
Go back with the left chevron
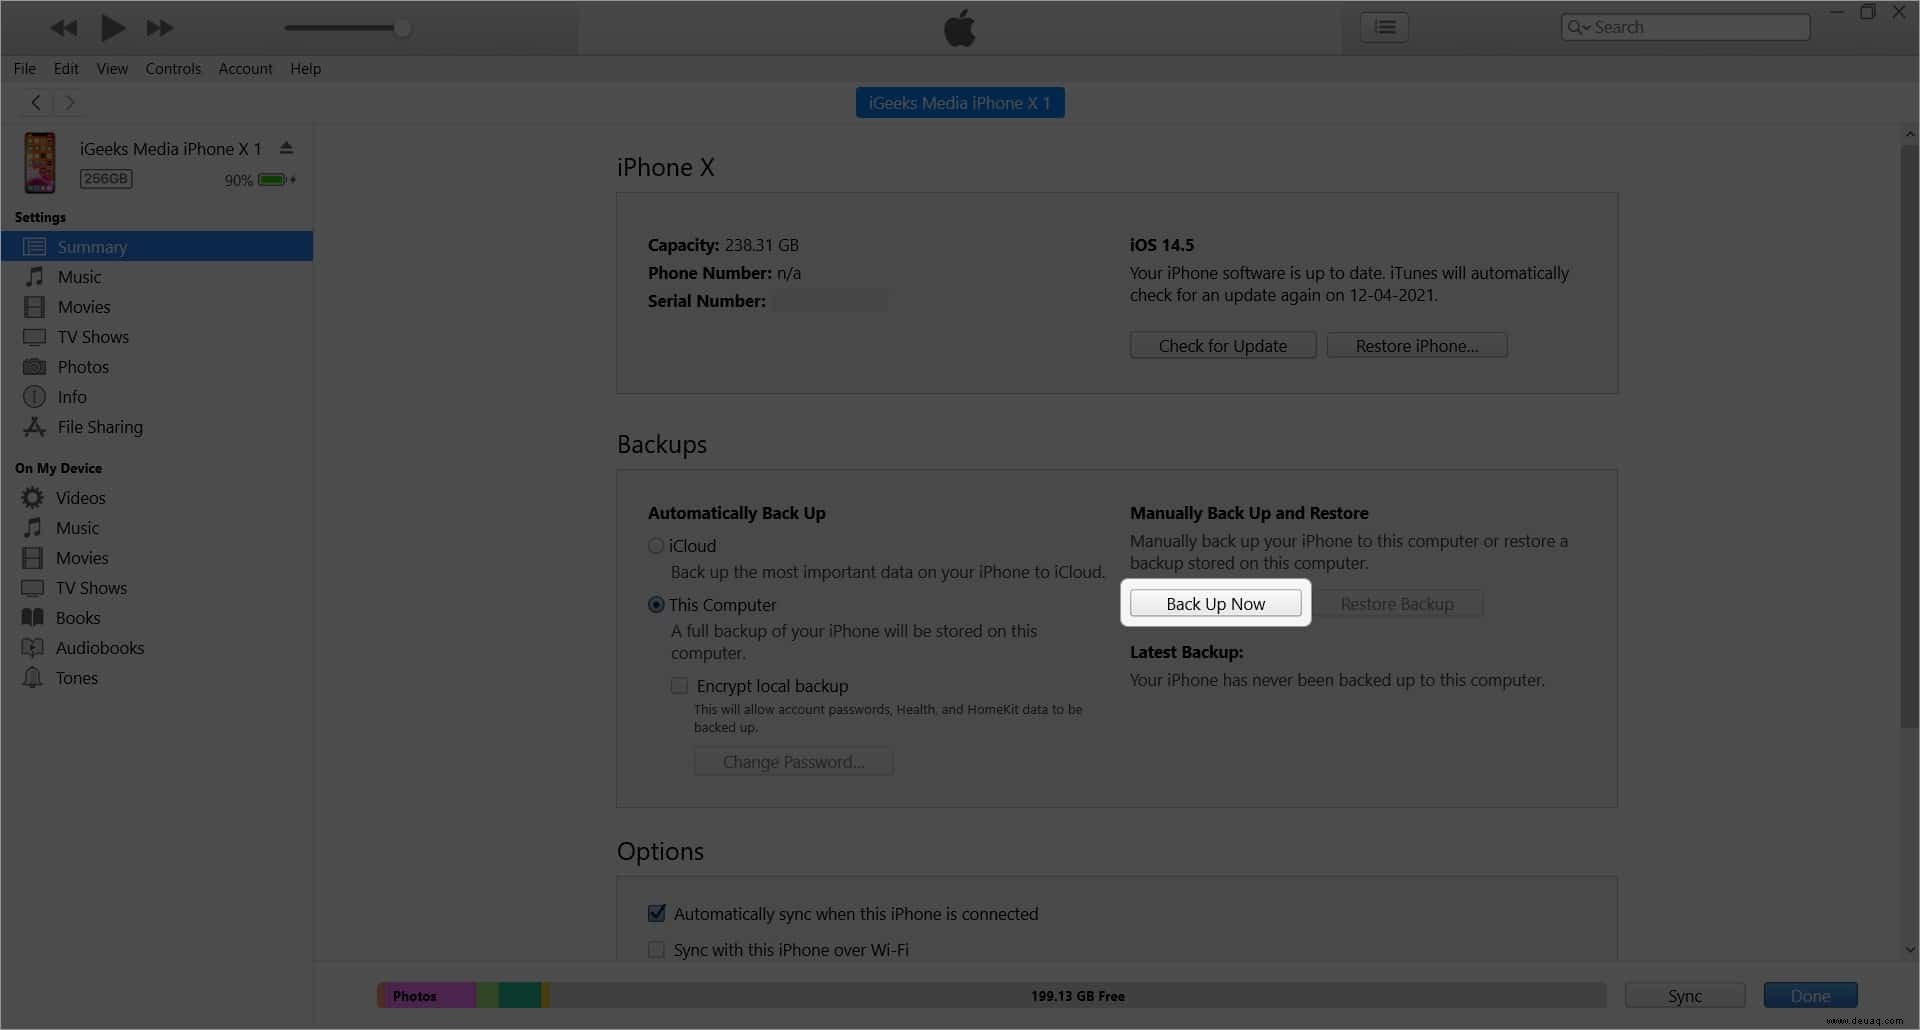click(x=36, y=102)
